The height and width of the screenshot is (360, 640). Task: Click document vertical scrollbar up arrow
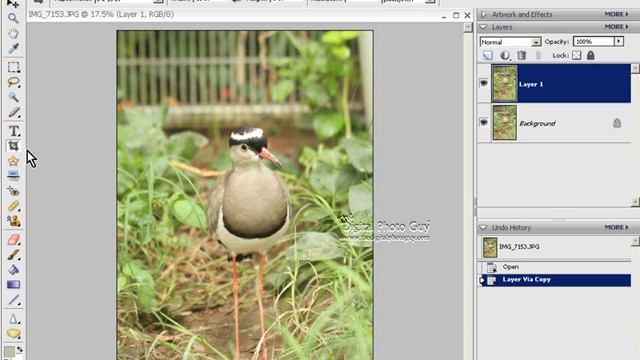click(468, 27)
